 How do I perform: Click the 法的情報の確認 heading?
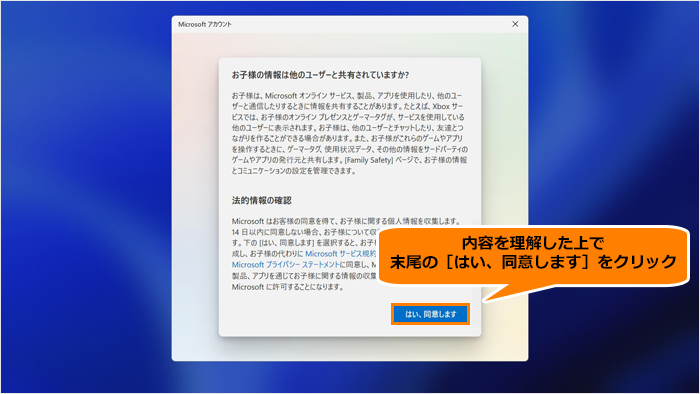pos(262,200)
